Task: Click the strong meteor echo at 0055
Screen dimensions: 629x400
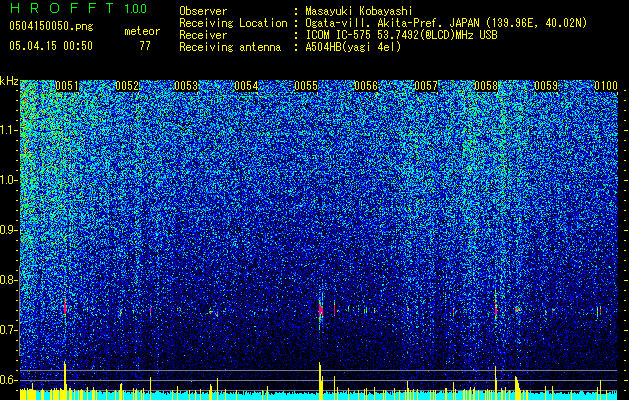Action: pos(321,310)
